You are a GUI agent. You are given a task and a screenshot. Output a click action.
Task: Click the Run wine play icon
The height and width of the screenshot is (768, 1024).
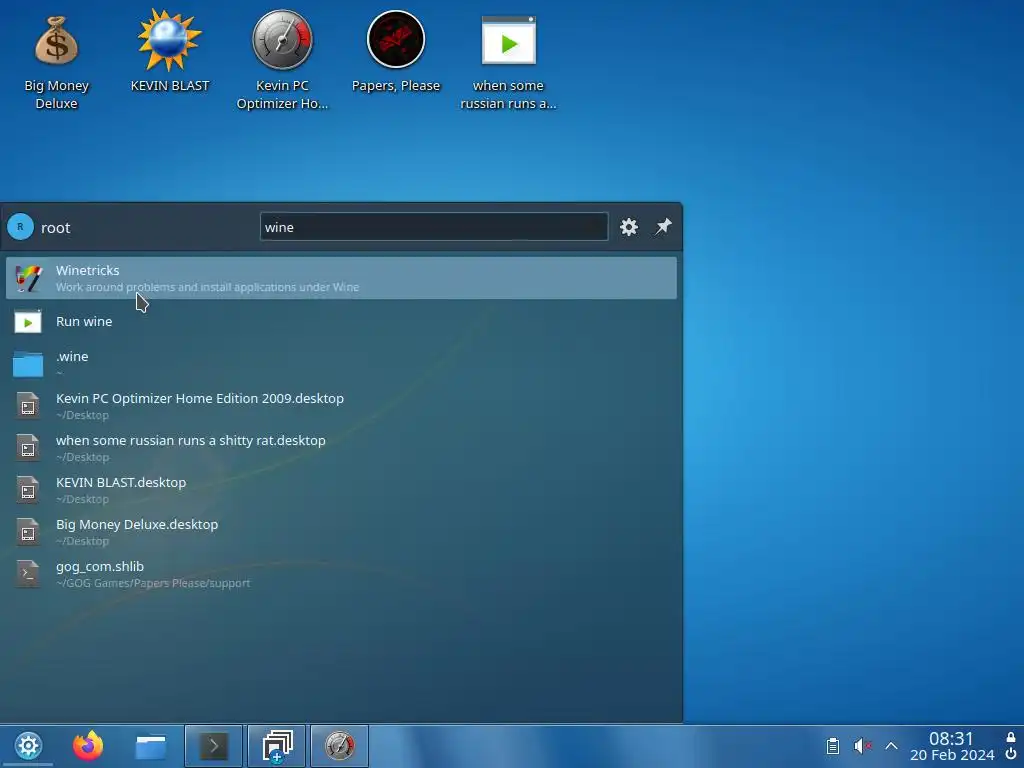tap(28, 322)
